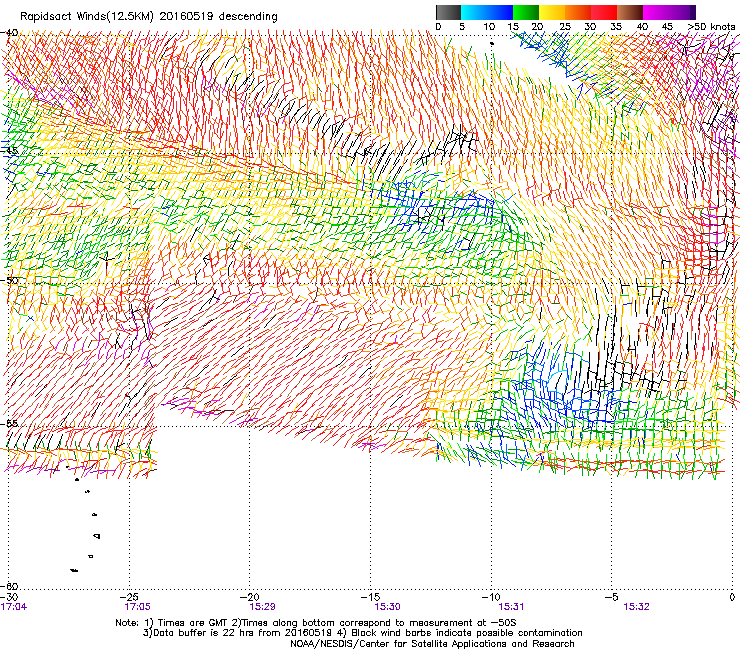Click the time stamp '17:04'
This screenshot has width=740, height=650.
(x=14, y=607)
